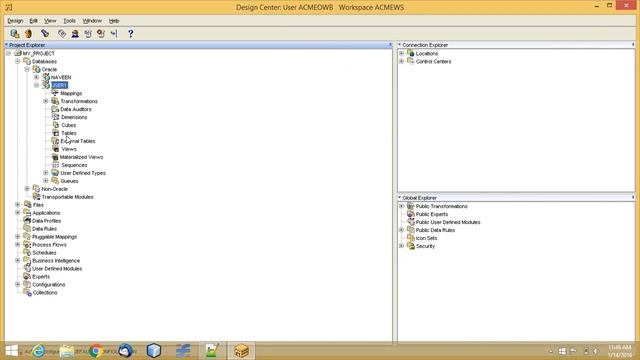Select Public User Defined Modules item
This screenshot has height=360, width=640.
(x=448, y=222)
